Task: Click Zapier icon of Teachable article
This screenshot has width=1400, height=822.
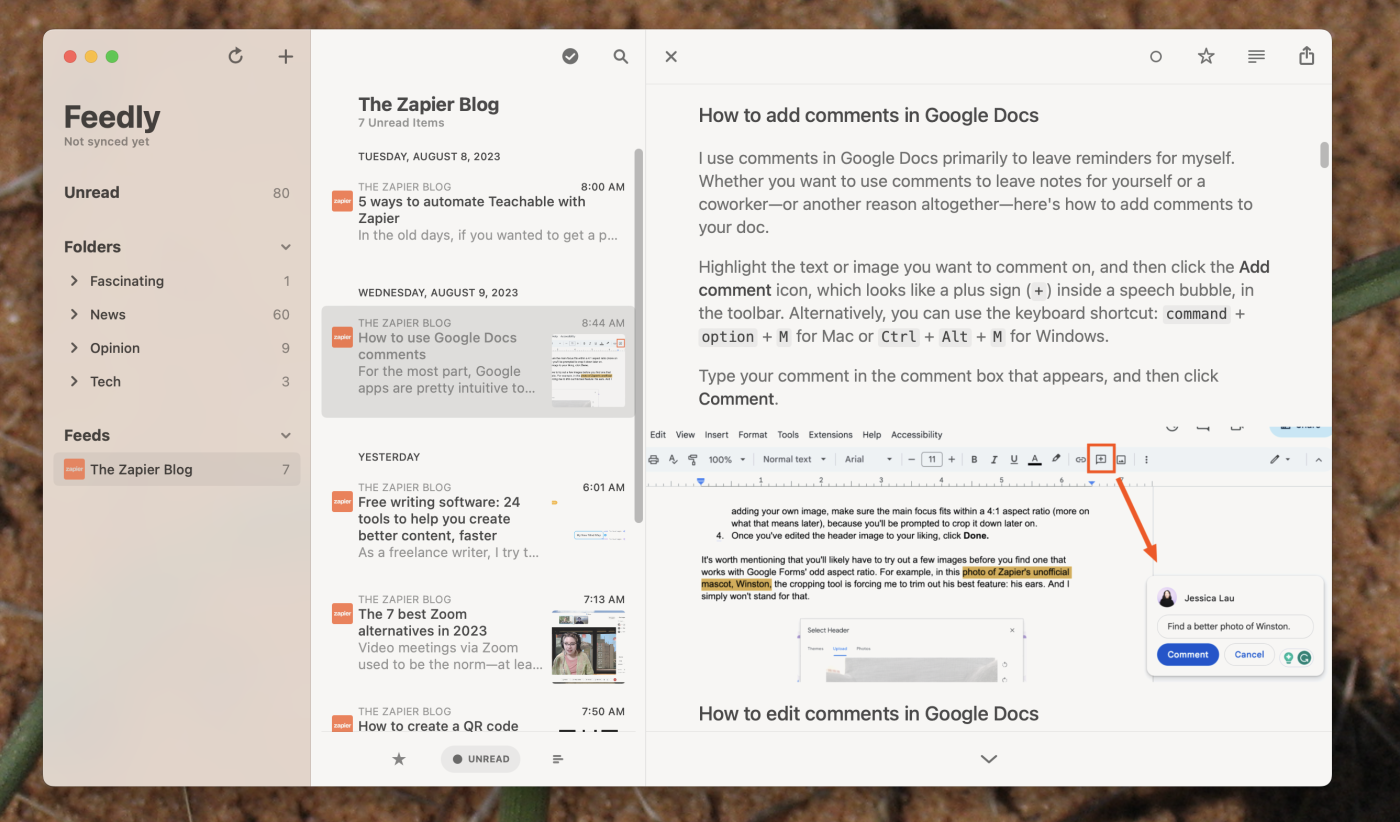Action: click(342, 201)
